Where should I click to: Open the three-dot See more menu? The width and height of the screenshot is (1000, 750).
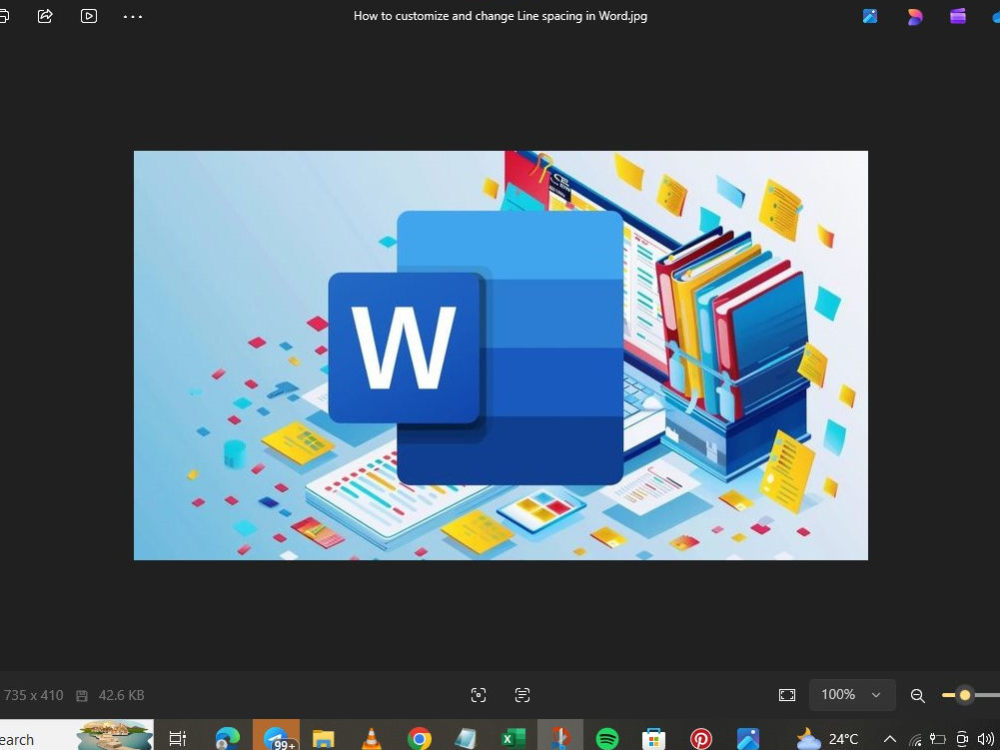click(133, 17)
